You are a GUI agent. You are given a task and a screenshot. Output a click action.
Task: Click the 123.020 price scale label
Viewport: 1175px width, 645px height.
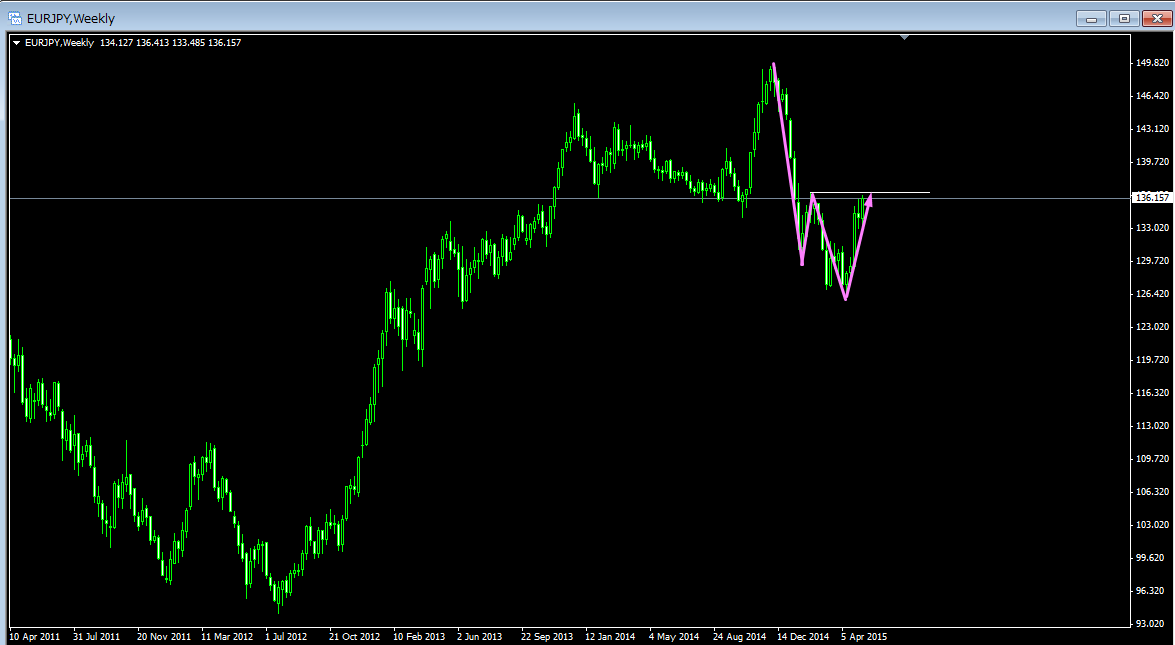pos(1152,327)
